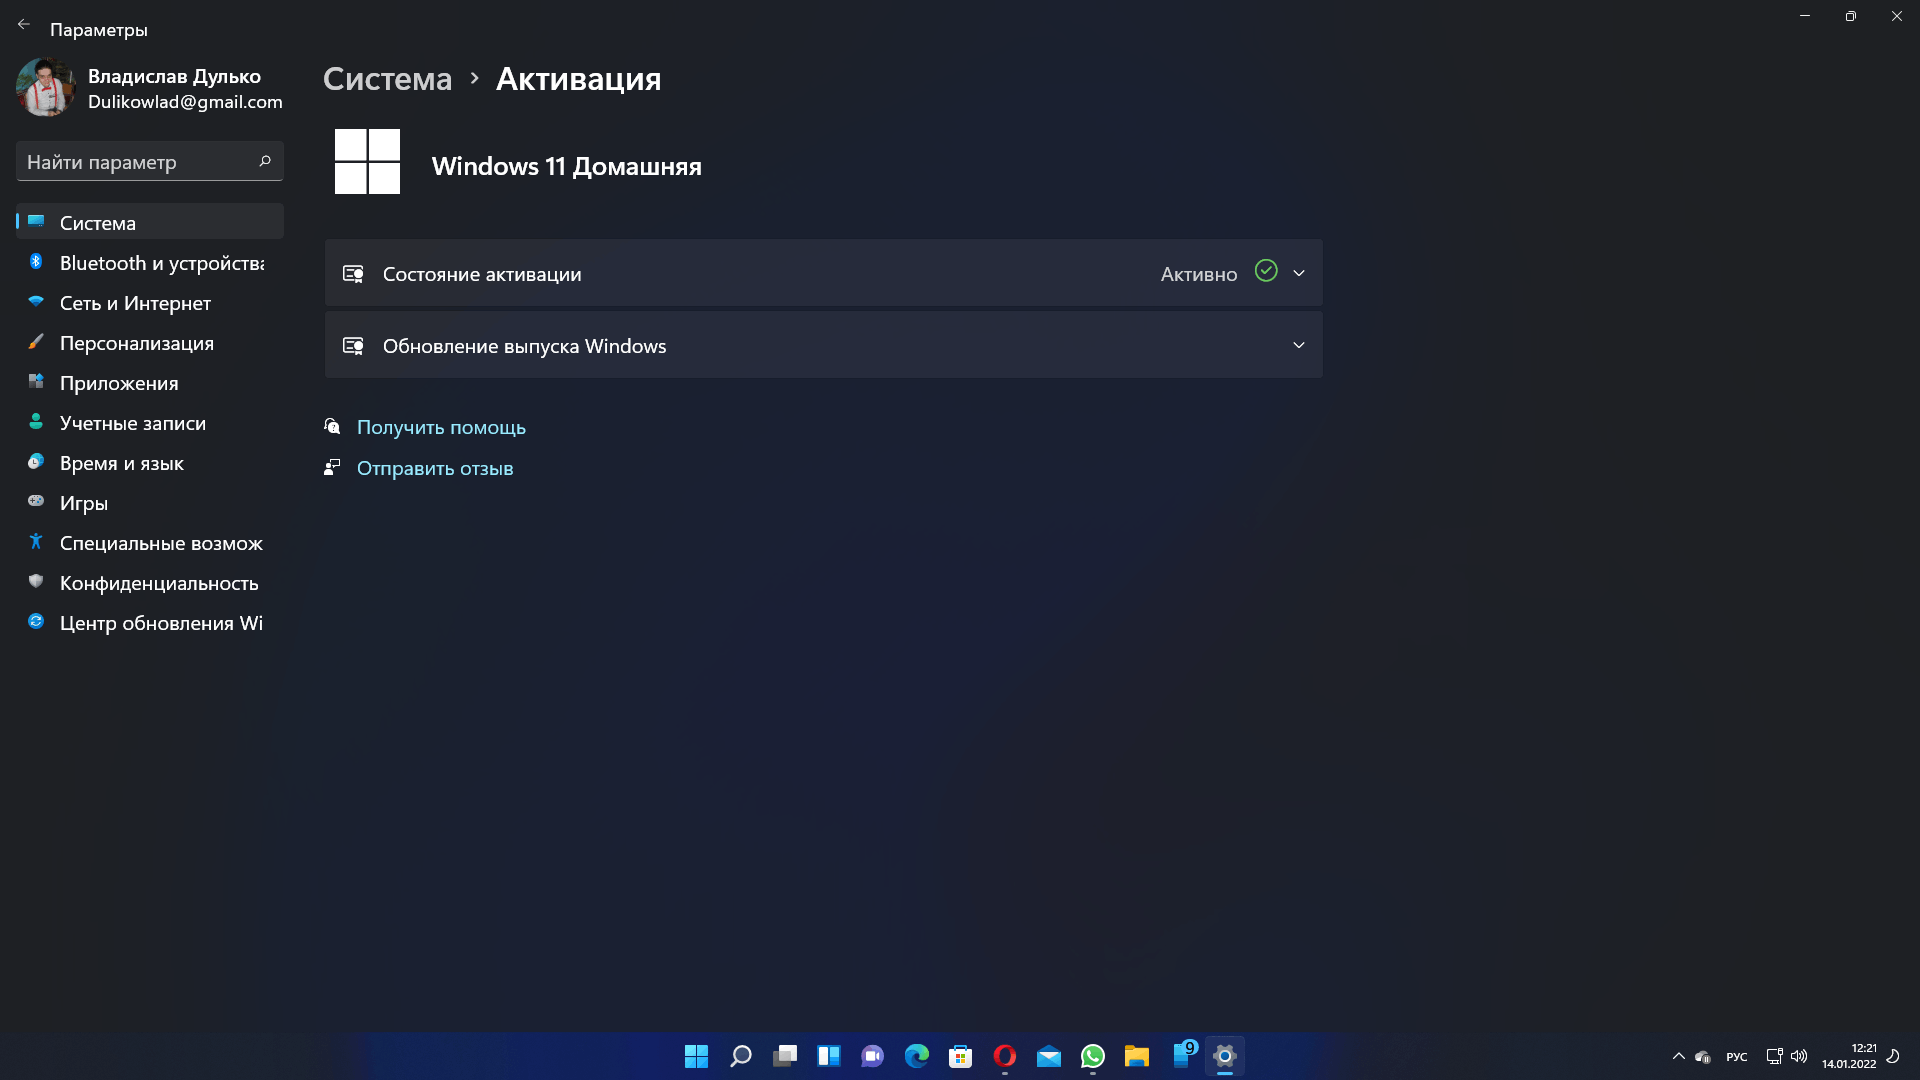This screenshot has width=1920, height=1080.
Task: Open Mail app from taskbar
Action: pos(1048,1056)
